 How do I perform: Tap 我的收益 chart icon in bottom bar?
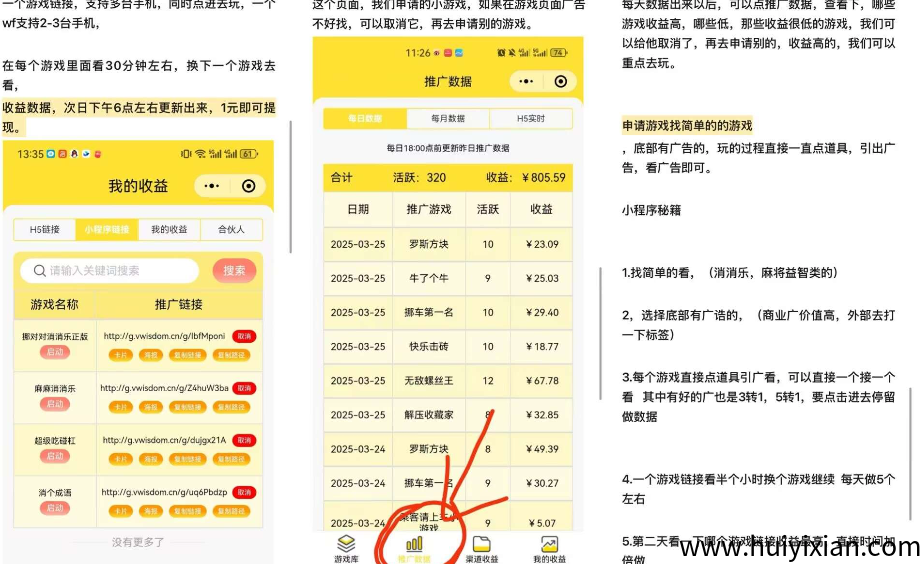[x=549, y=546]
